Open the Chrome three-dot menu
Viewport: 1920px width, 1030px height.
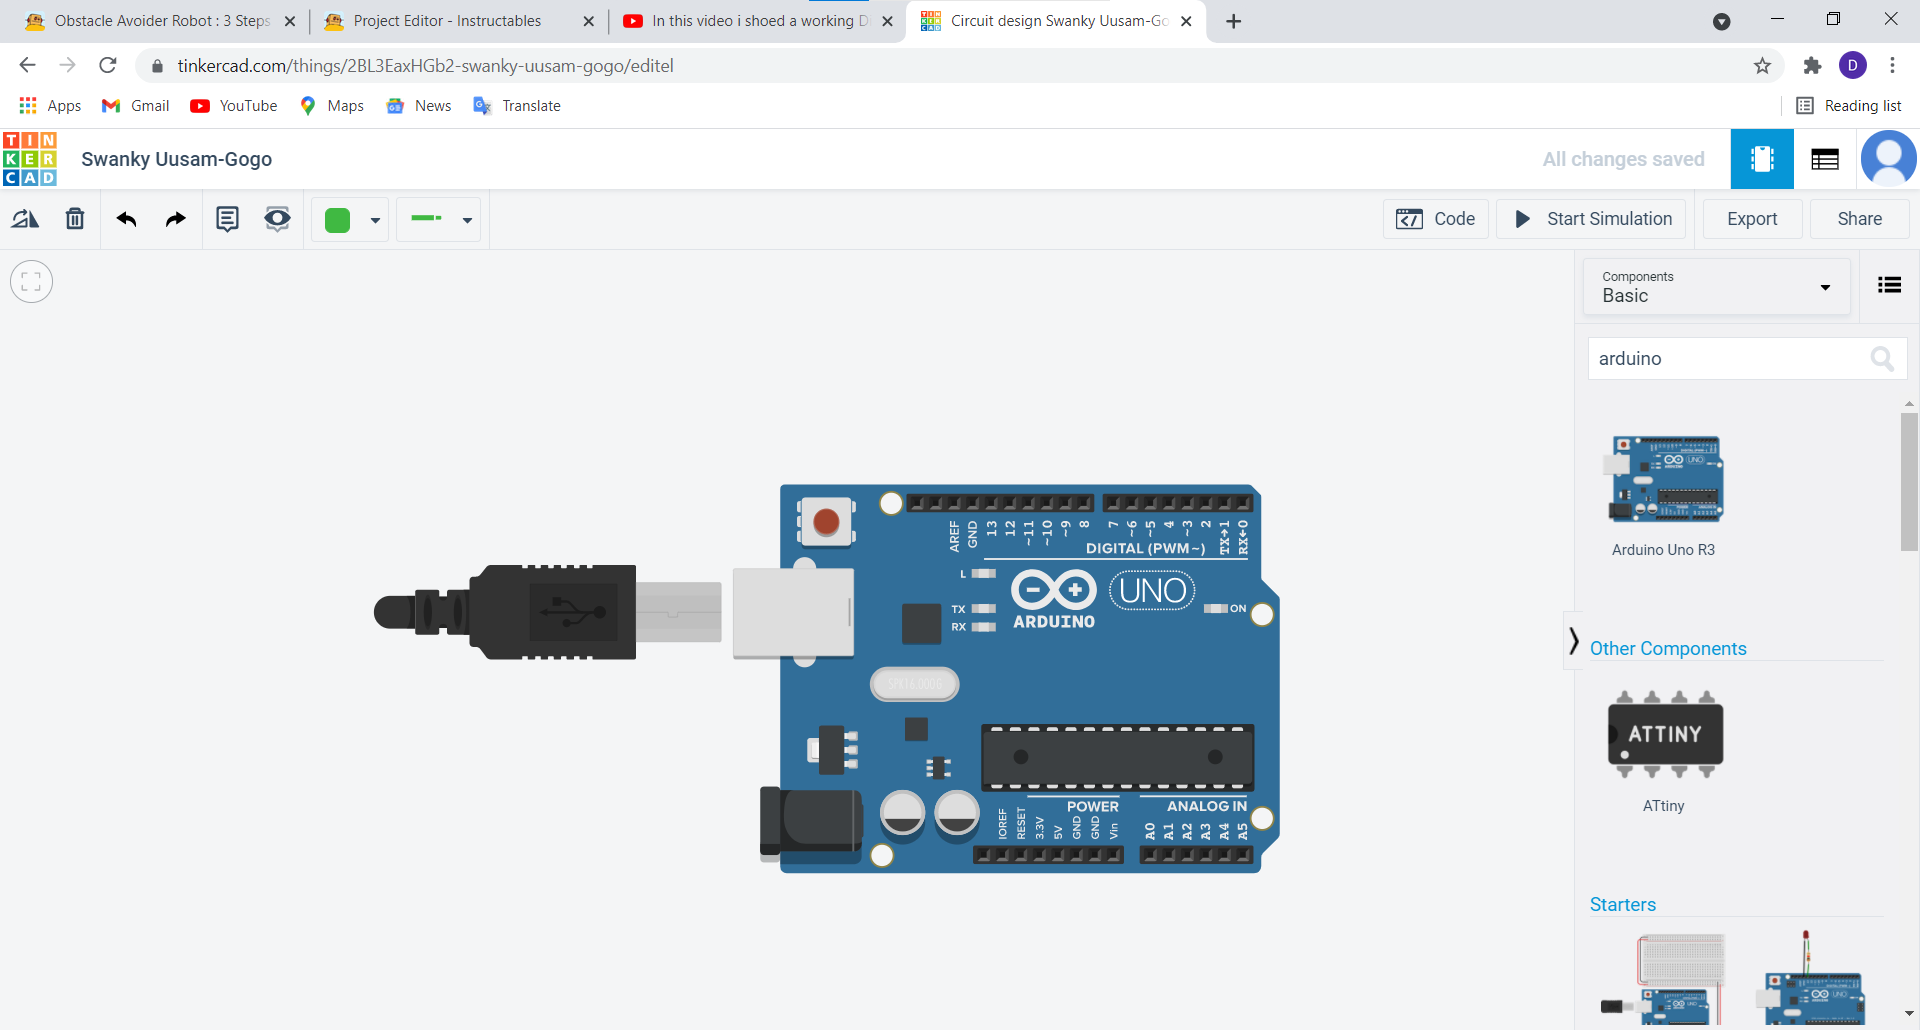(x=1892, y=65)
